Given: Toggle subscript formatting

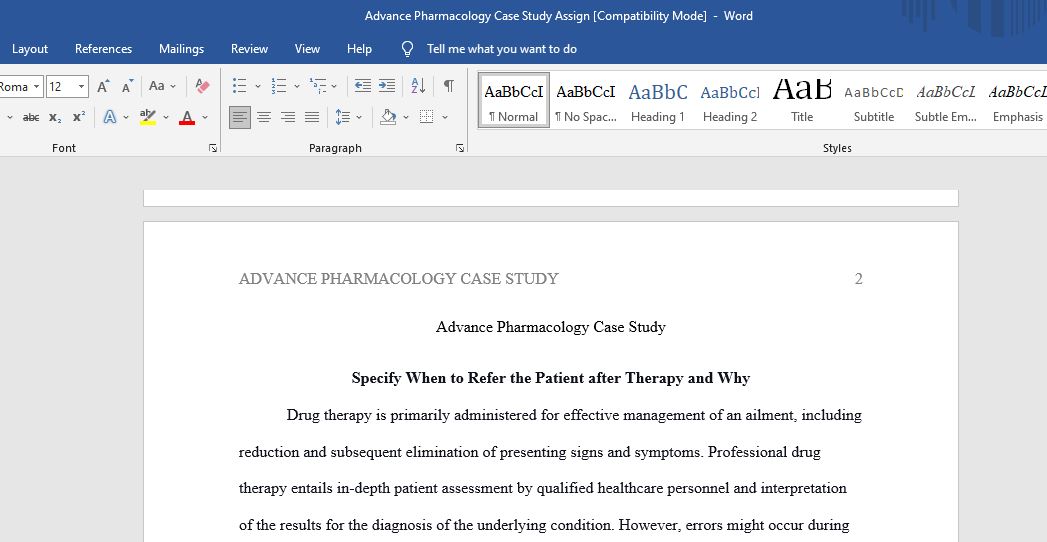Looking at the screenshot, I should tap(55, 117).
